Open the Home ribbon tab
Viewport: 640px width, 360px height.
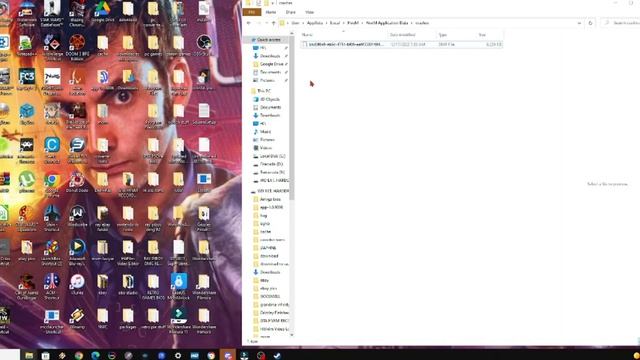[x=271, y=12]
